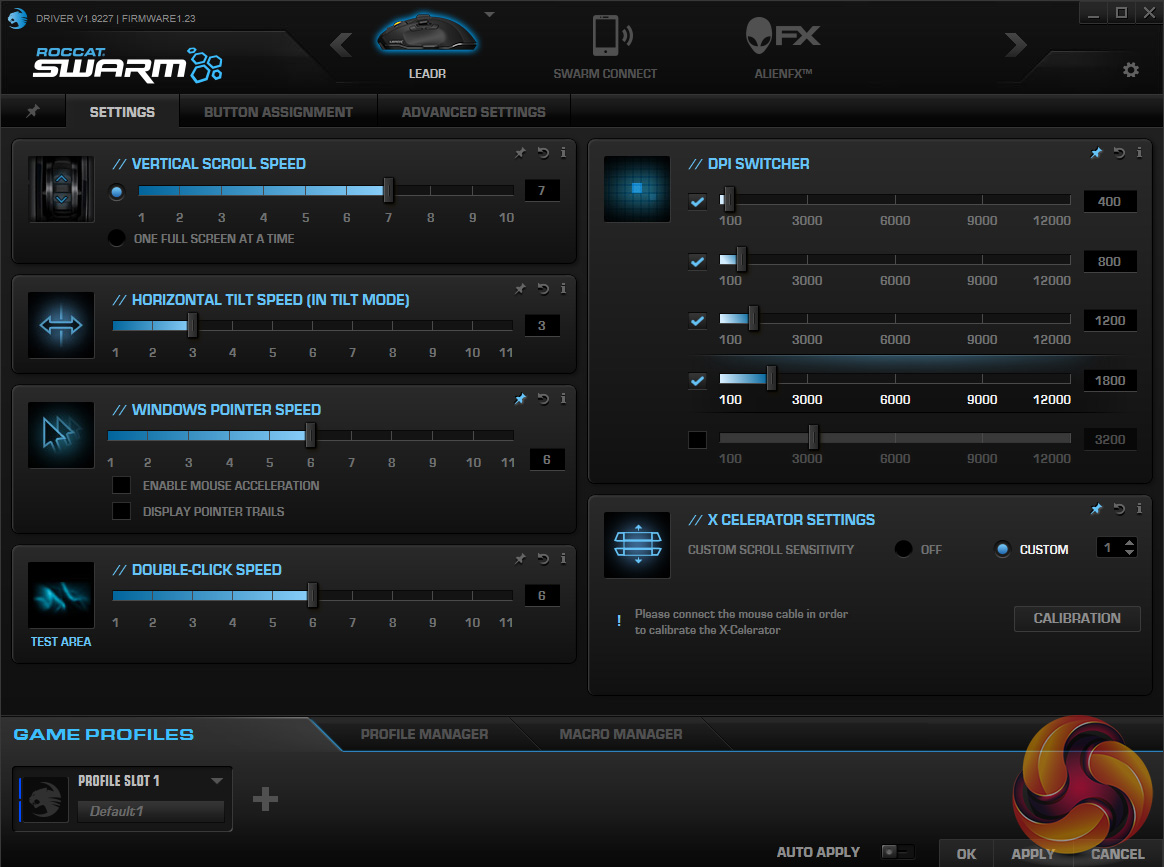Click the 400 DPI value field
This screenshot has height=867, width=1164.
pos(1110,201)
